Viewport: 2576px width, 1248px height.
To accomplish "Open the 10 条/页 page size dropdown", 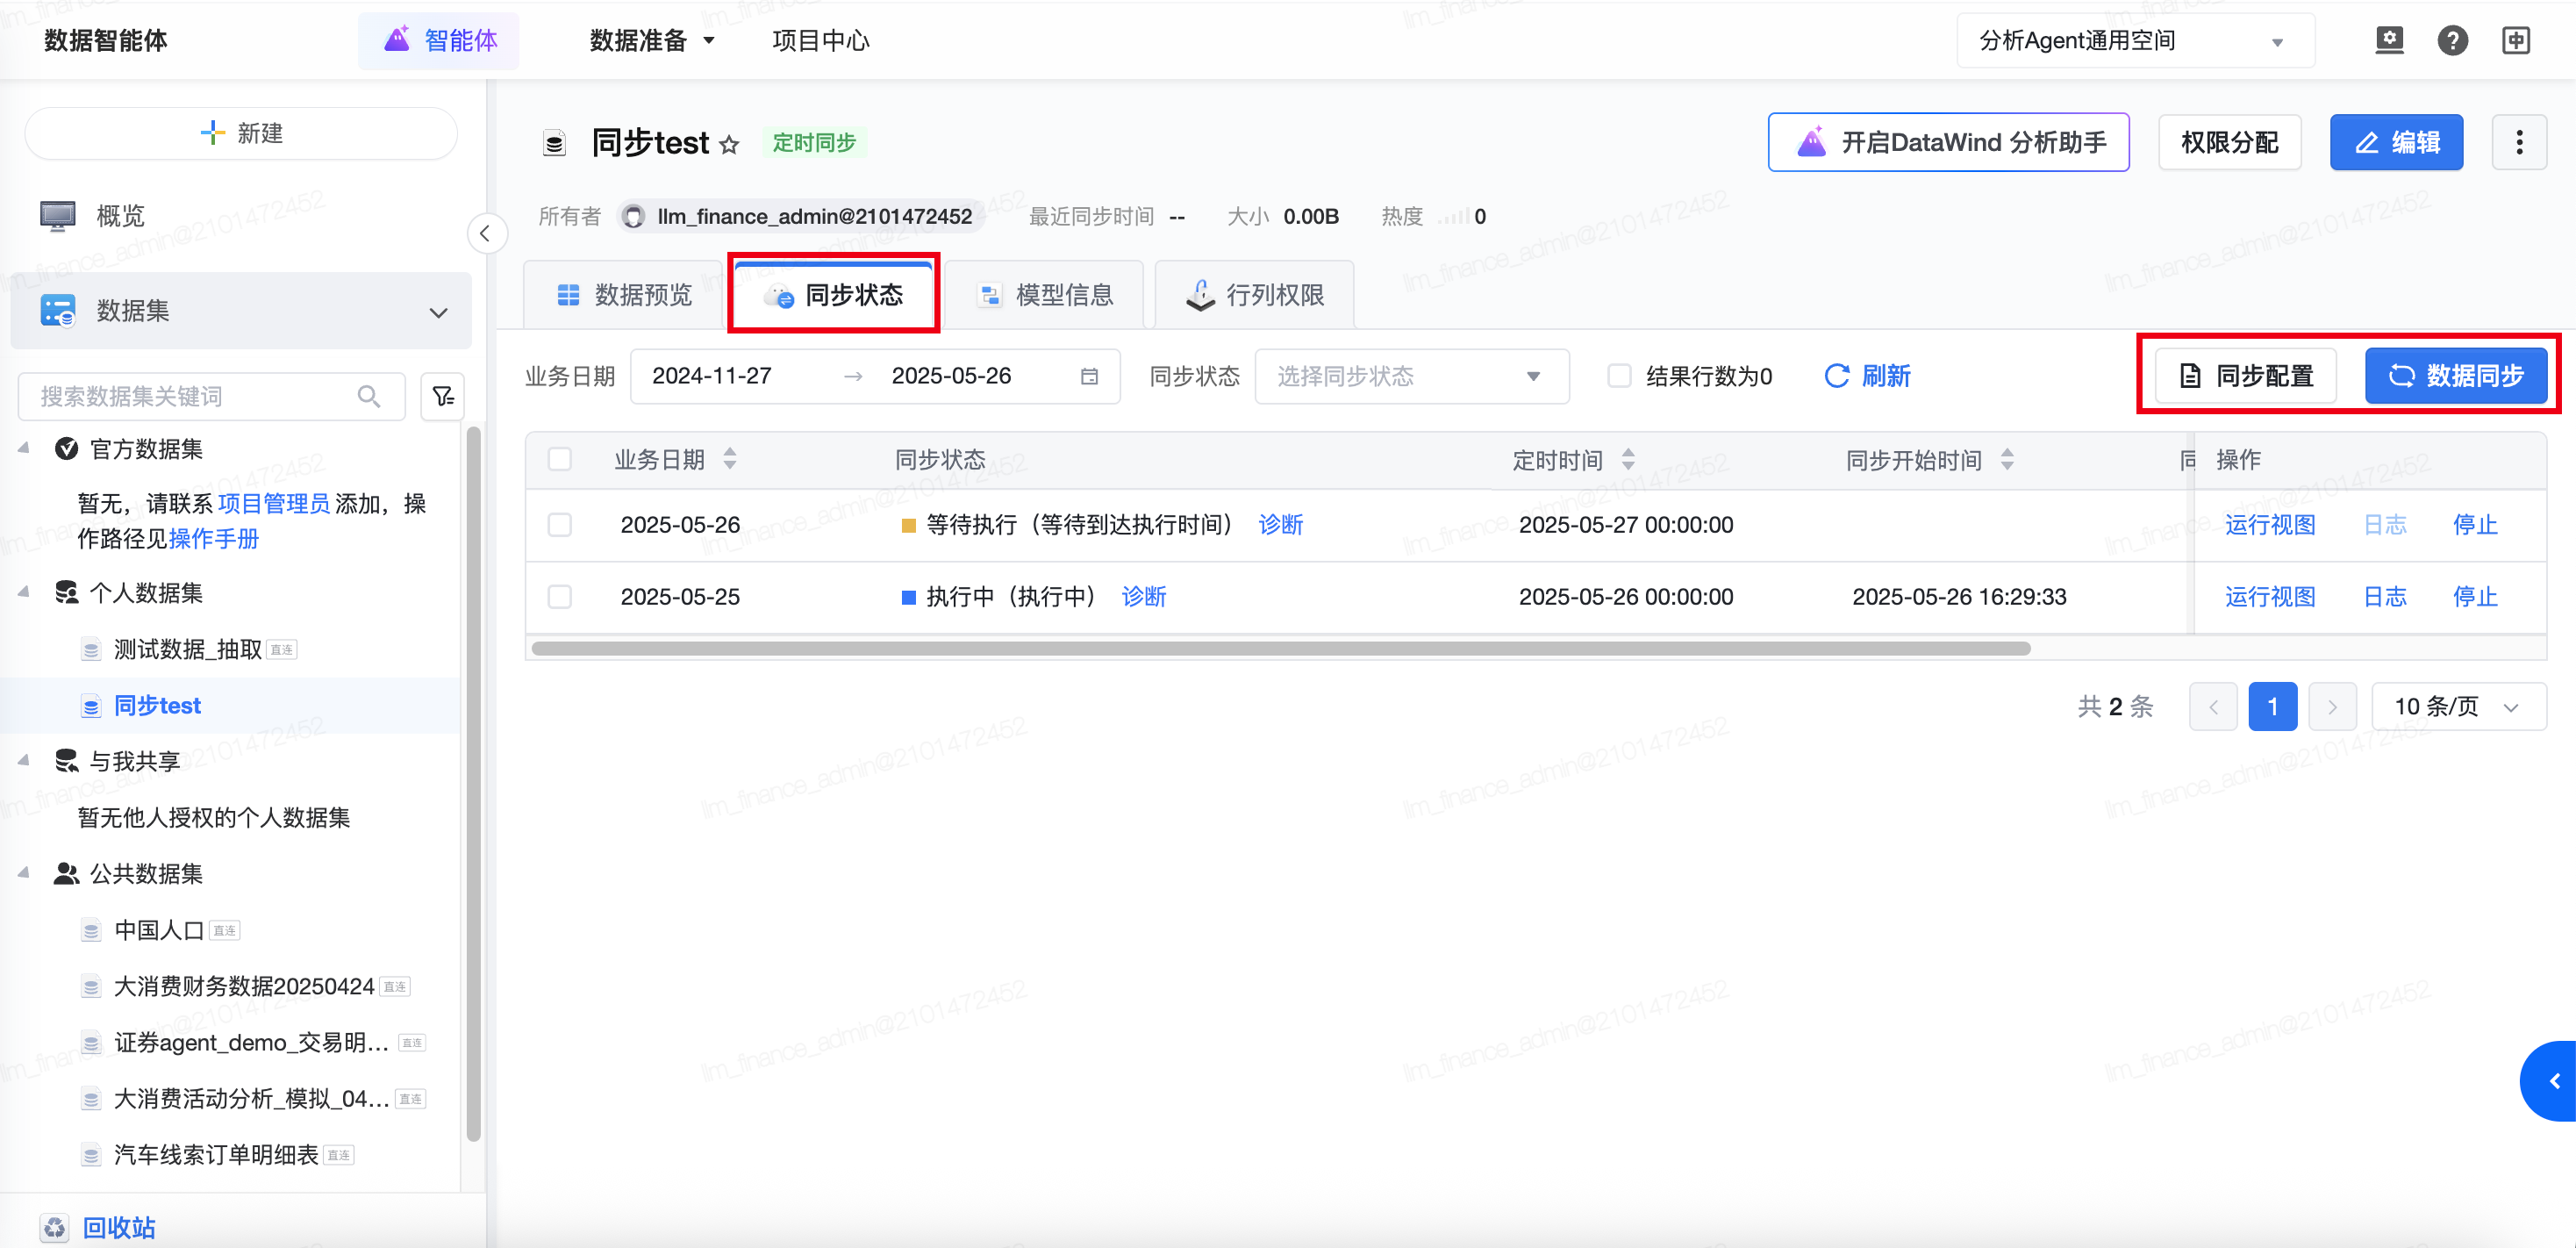I will click(x=2458, y=707).
